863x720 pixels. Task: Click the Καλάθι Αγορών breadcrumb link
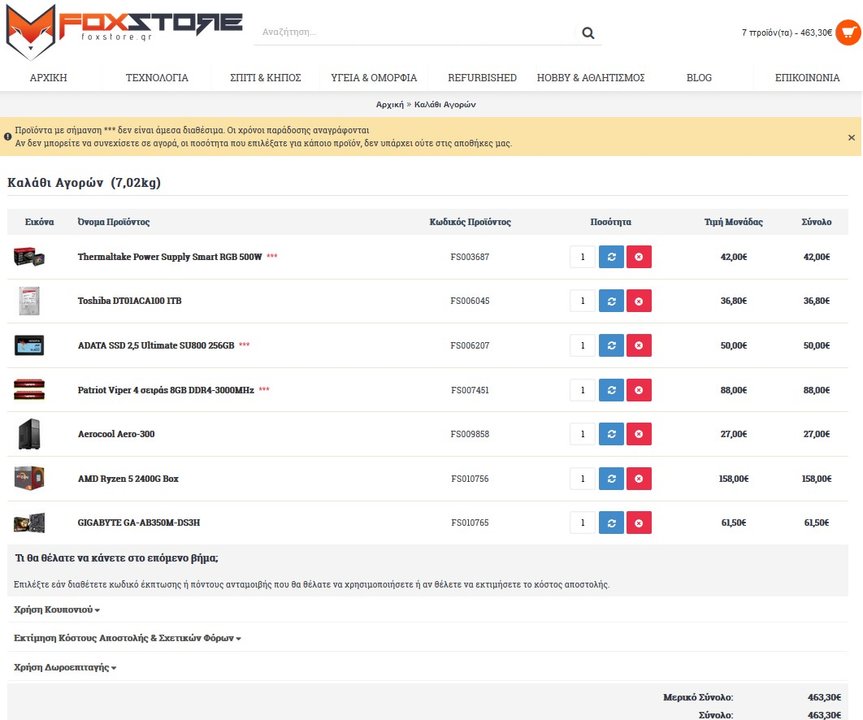point(445,105)
